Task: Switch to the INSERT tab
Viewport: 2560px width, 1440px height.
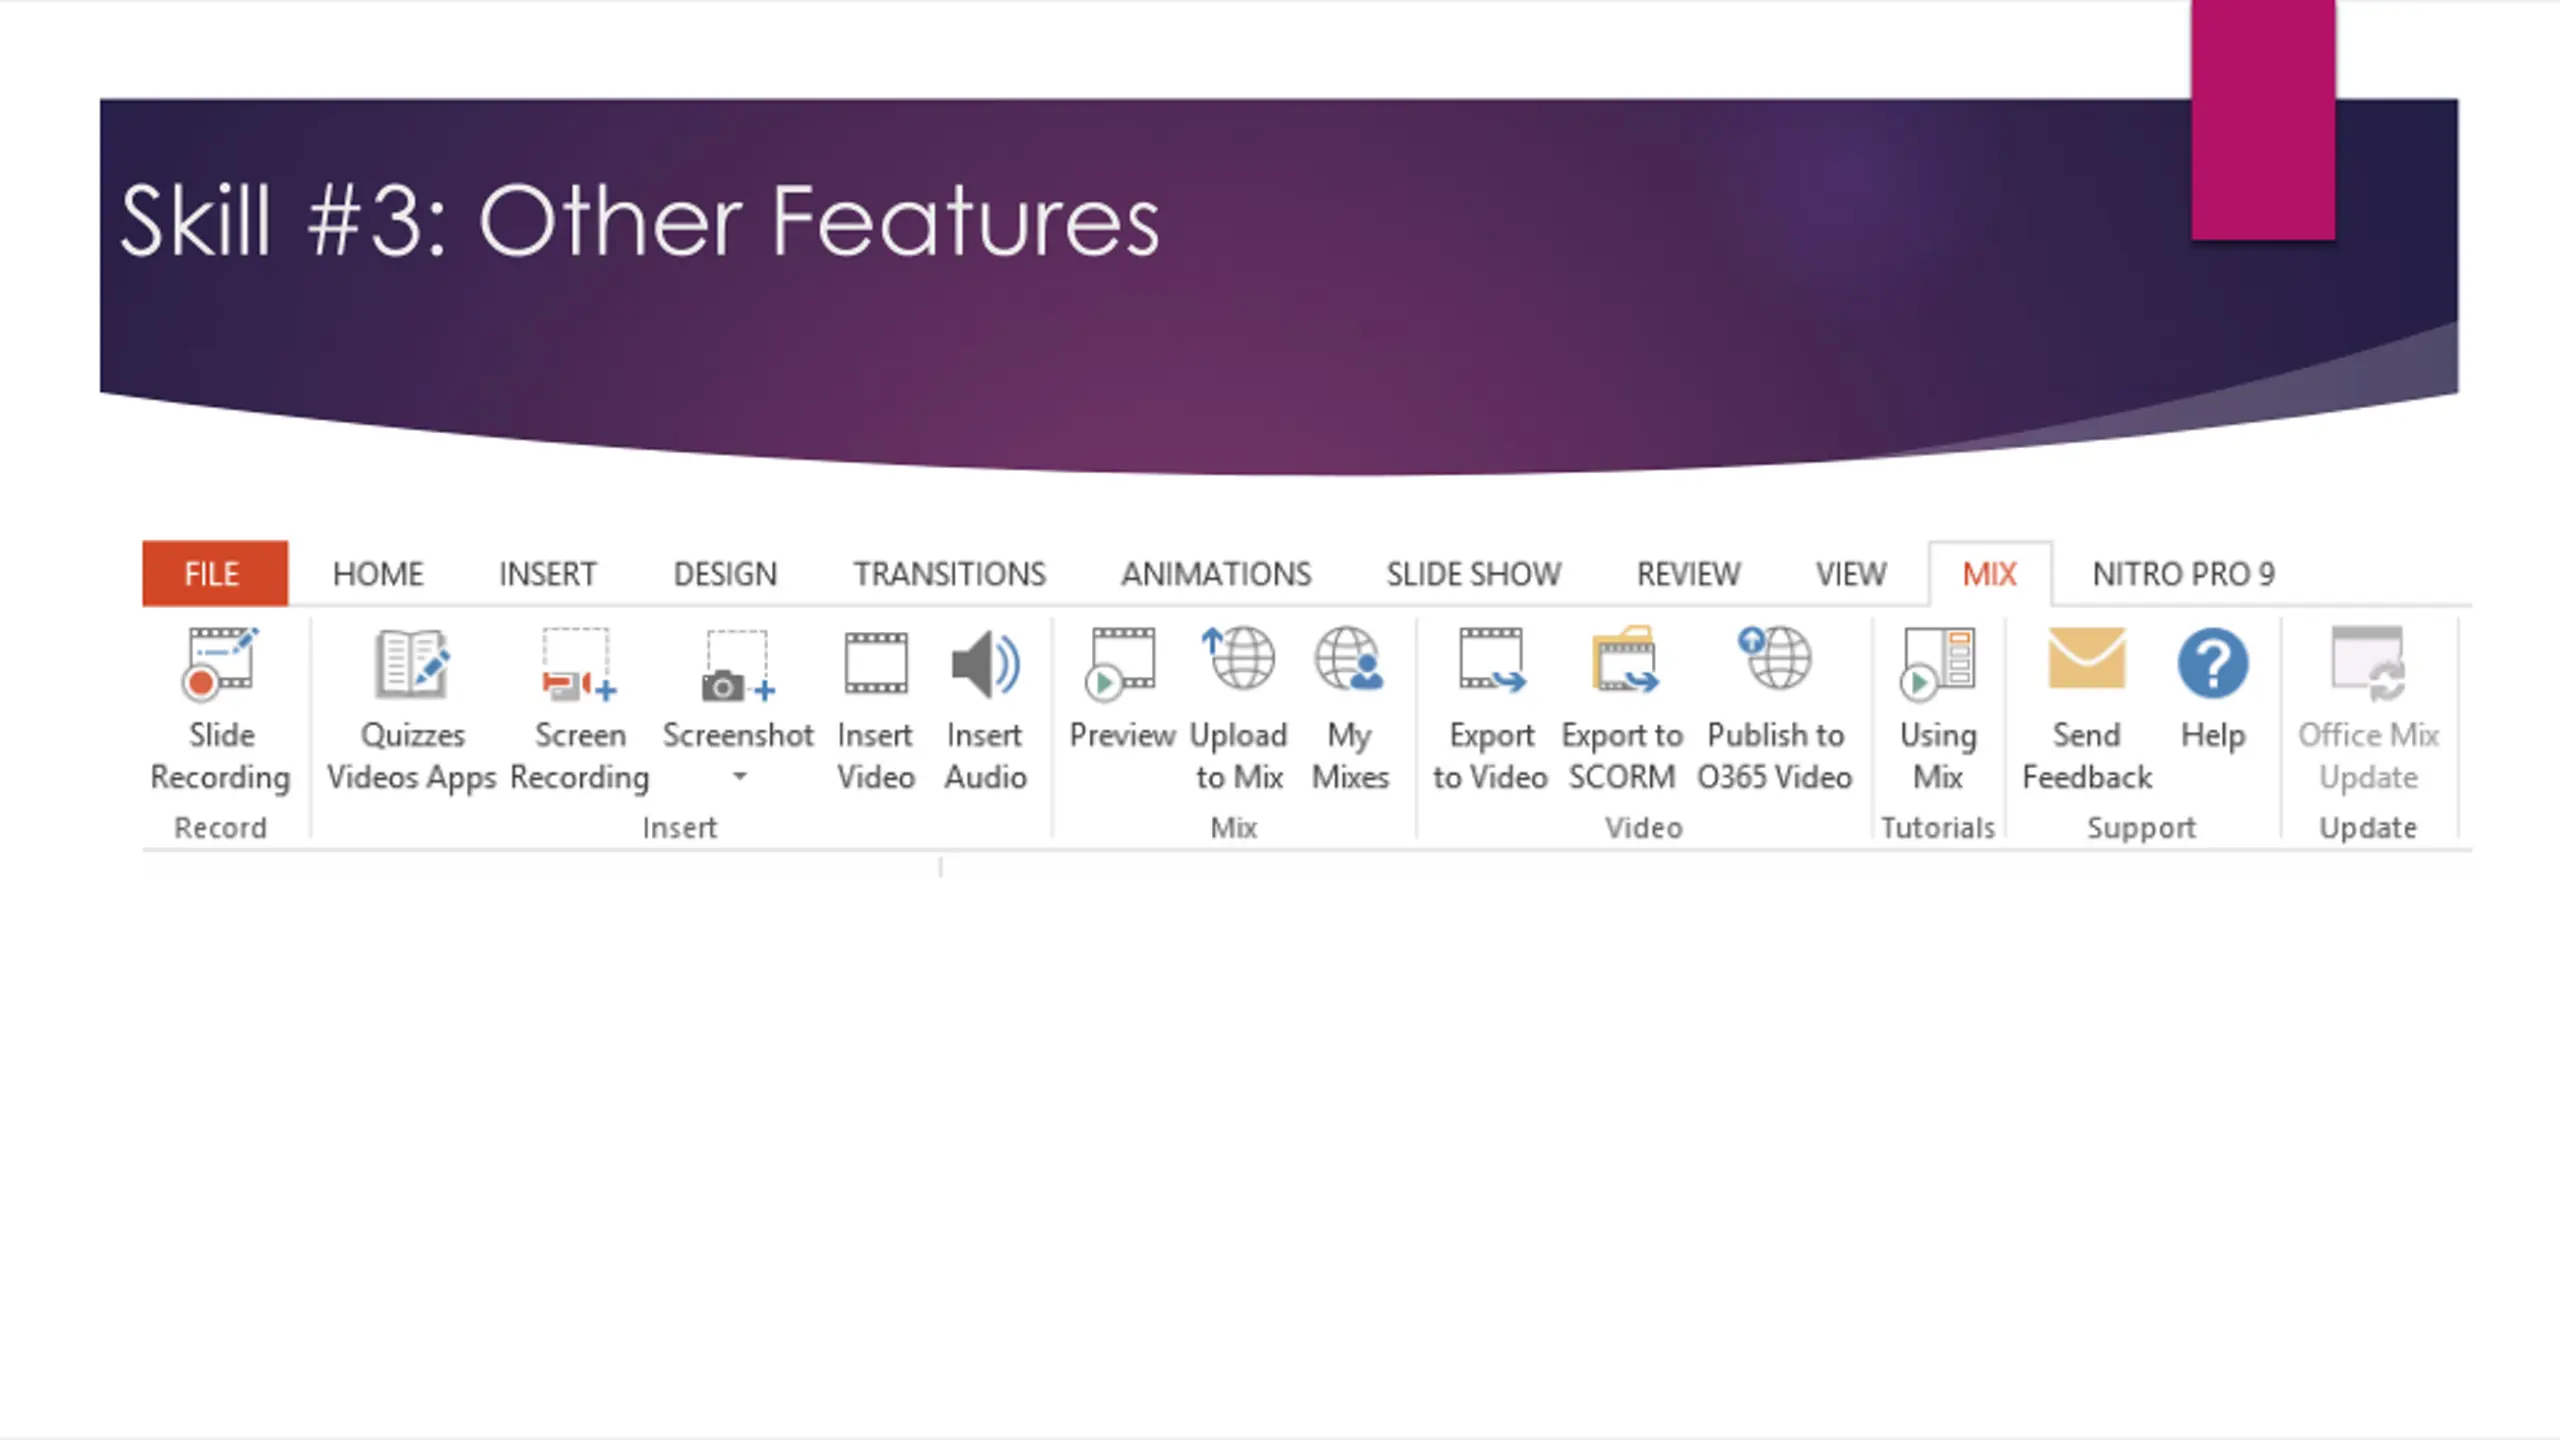Action: [548, 574]
